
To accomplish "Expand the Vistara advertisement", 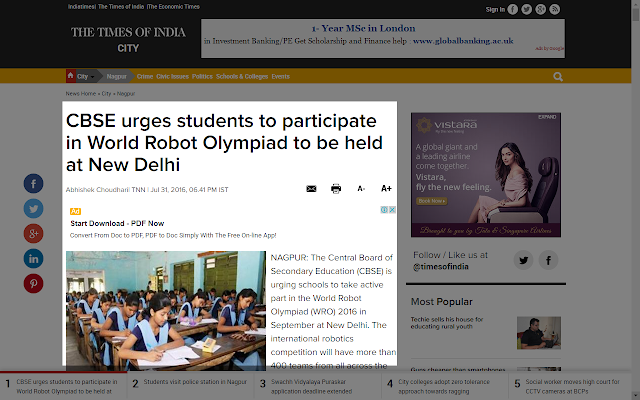I will pyautogui.click(x=547, y=117).
